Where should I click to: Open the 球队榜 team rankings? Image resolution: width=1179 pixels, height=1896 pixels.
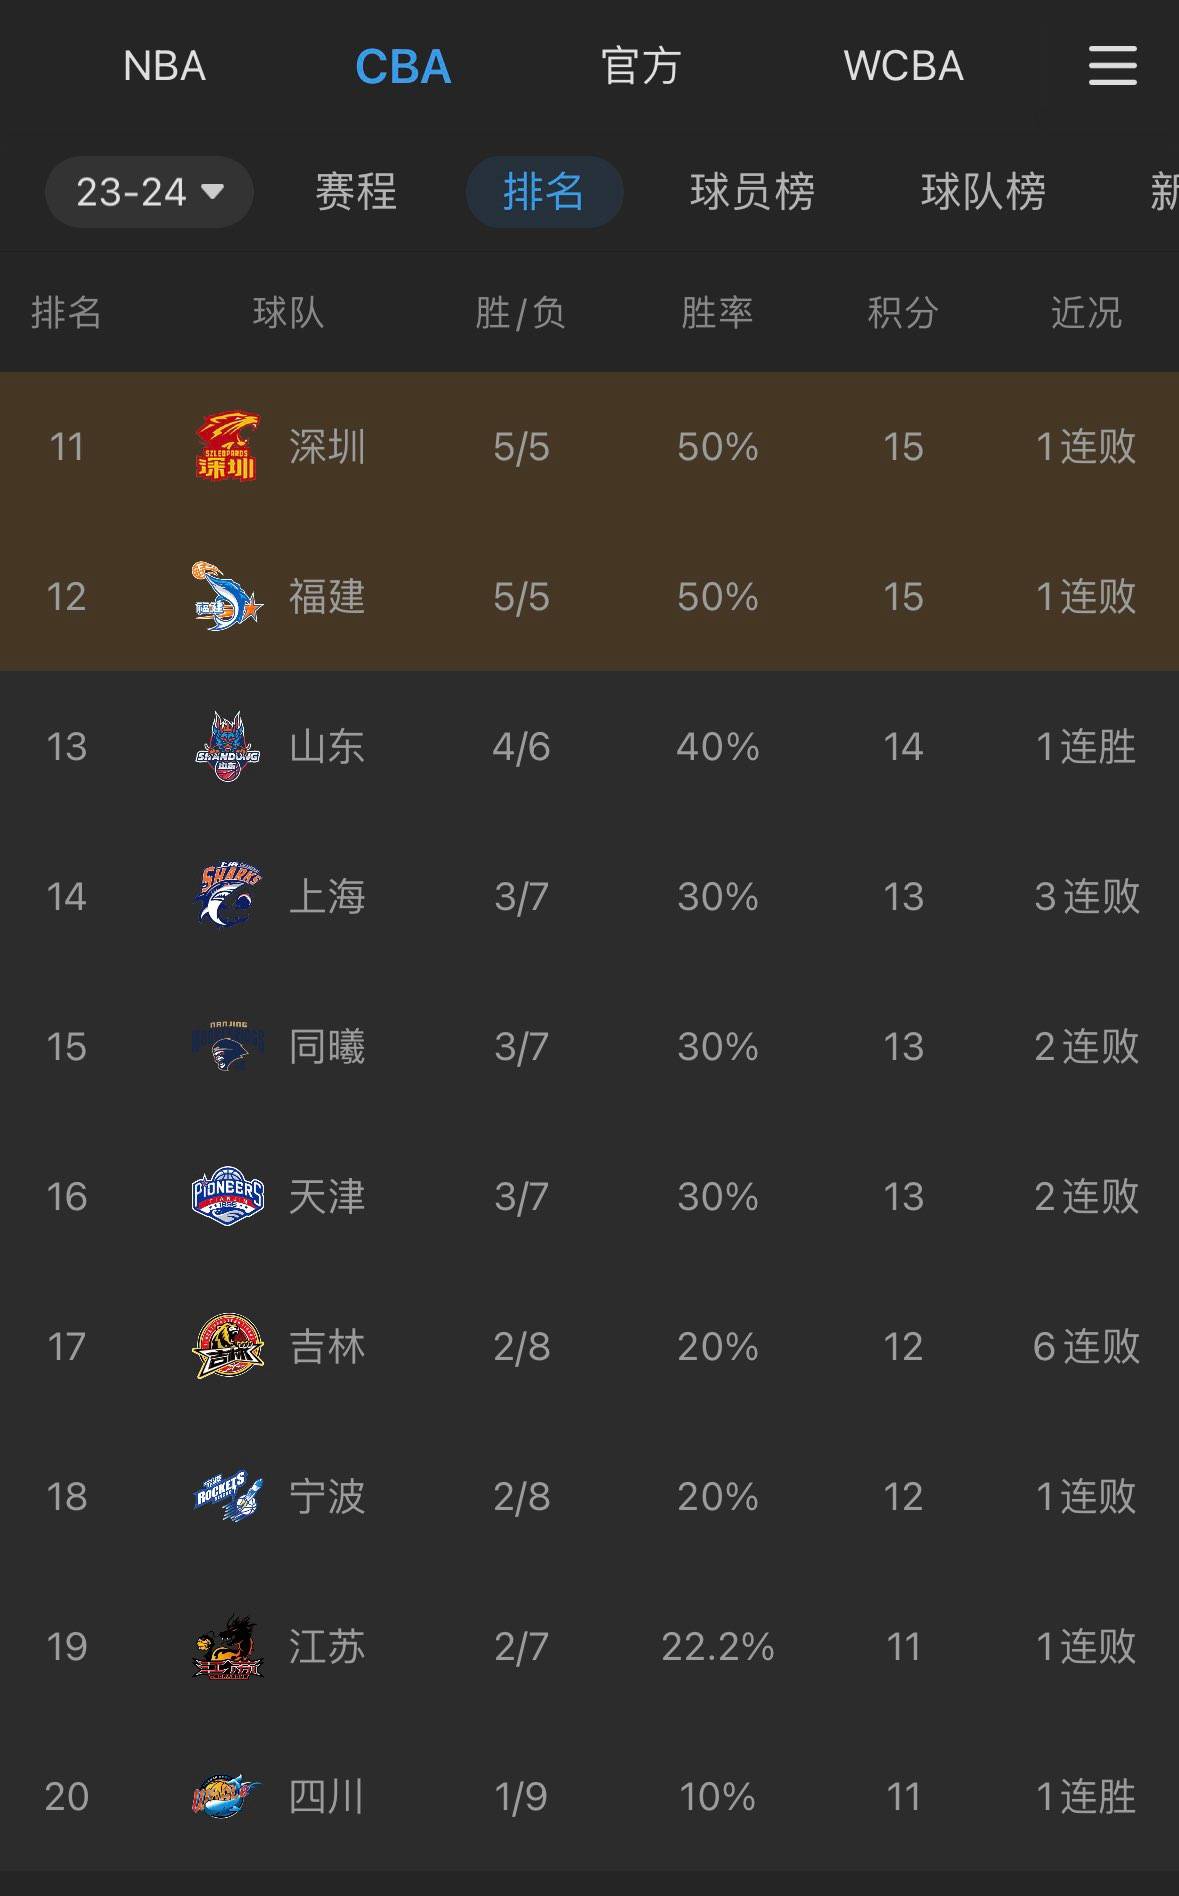[983, 192]
